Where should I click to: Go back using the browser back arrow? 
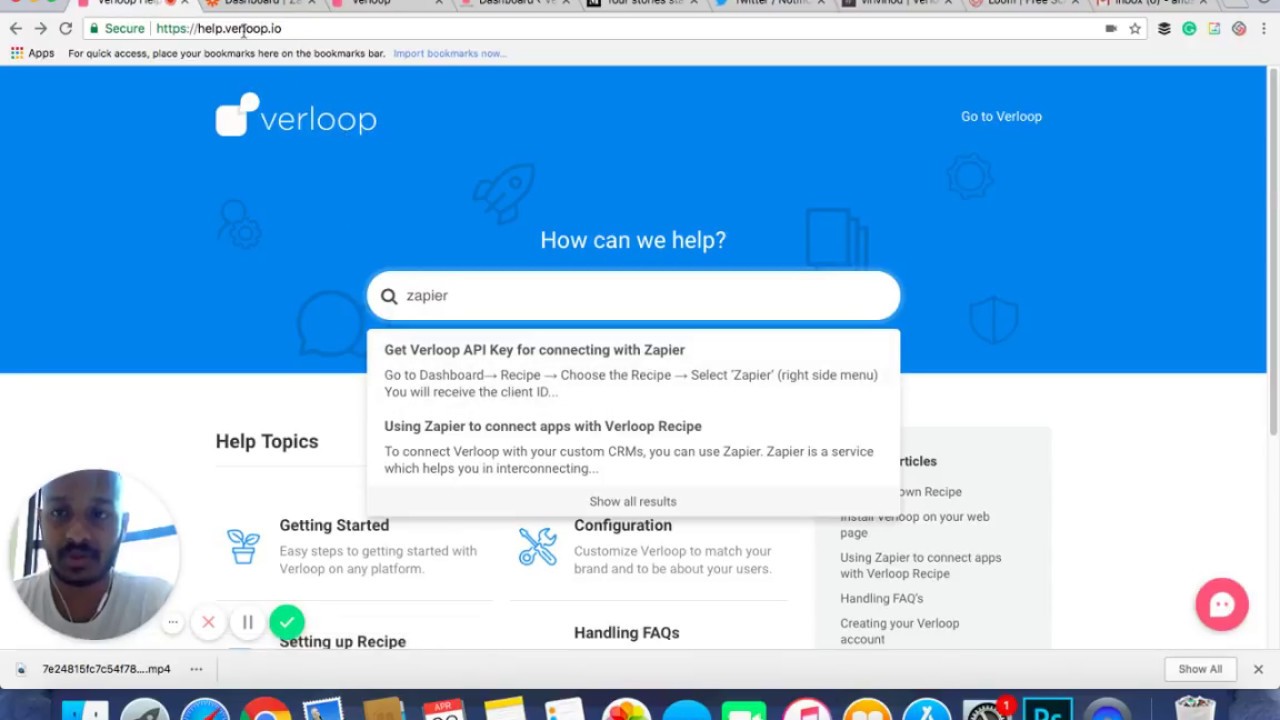click(x=15, y=29)
